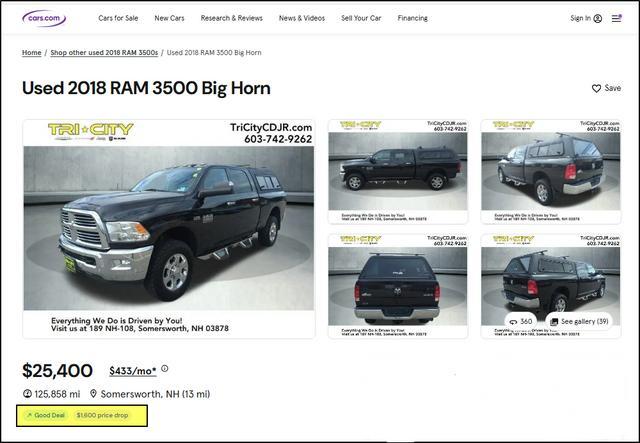Open the side-profile truck thumbnail

point(398,172)
